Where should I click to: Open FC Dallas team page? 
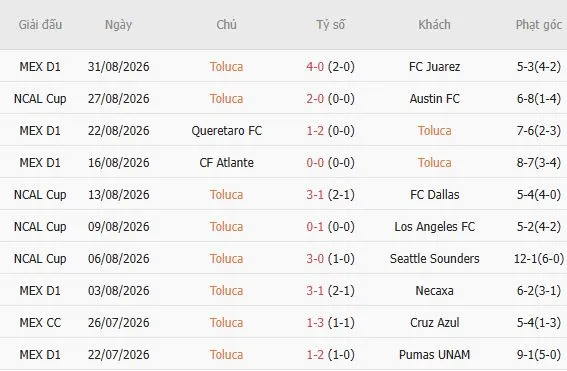click(x=434, y=195)
